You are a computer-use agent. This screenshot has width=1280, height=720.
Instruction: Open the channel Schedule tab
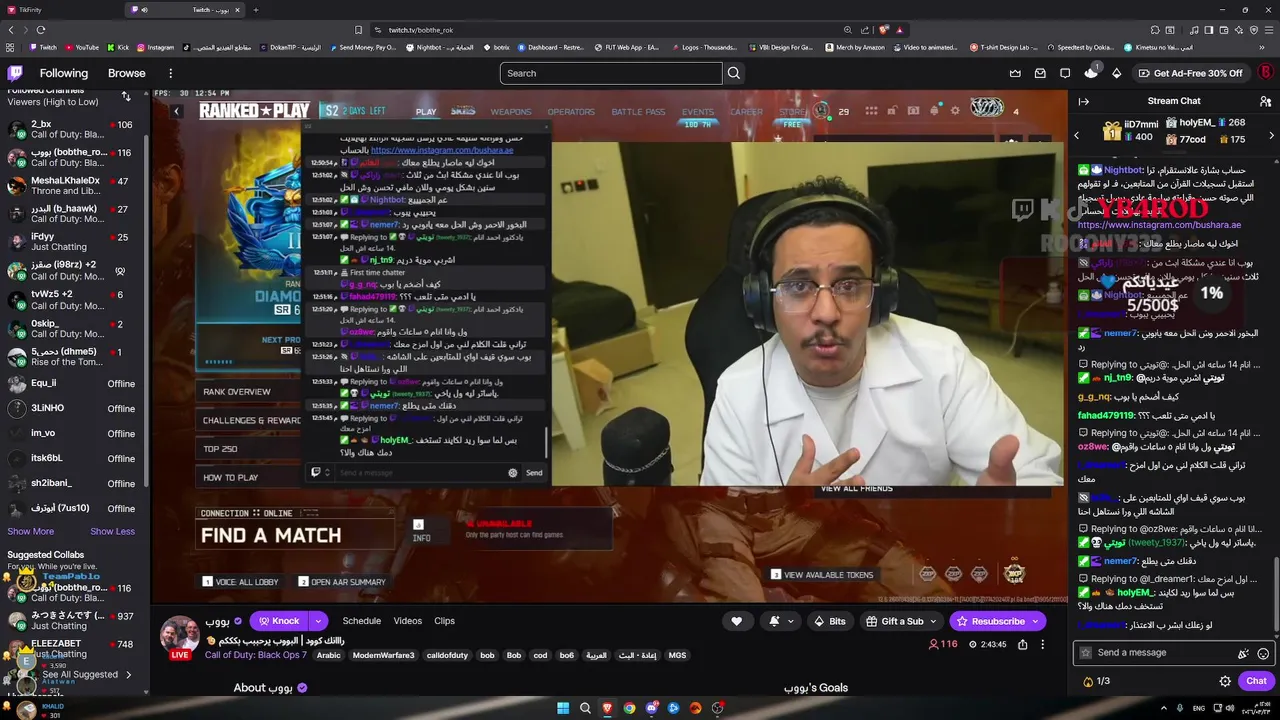(362, 621)
